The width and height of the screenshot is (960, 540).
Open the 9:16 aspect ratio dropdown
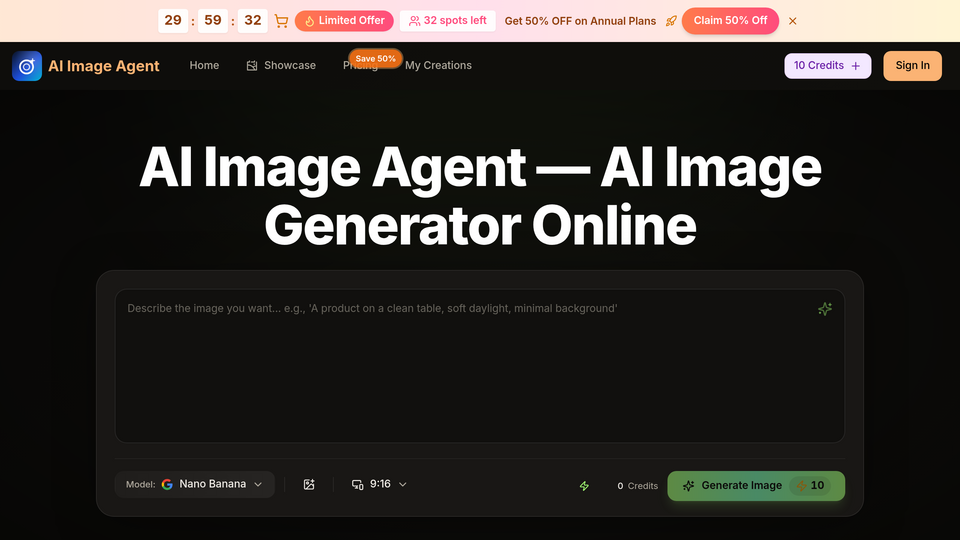pyautogui.click(x=379, y=484)
